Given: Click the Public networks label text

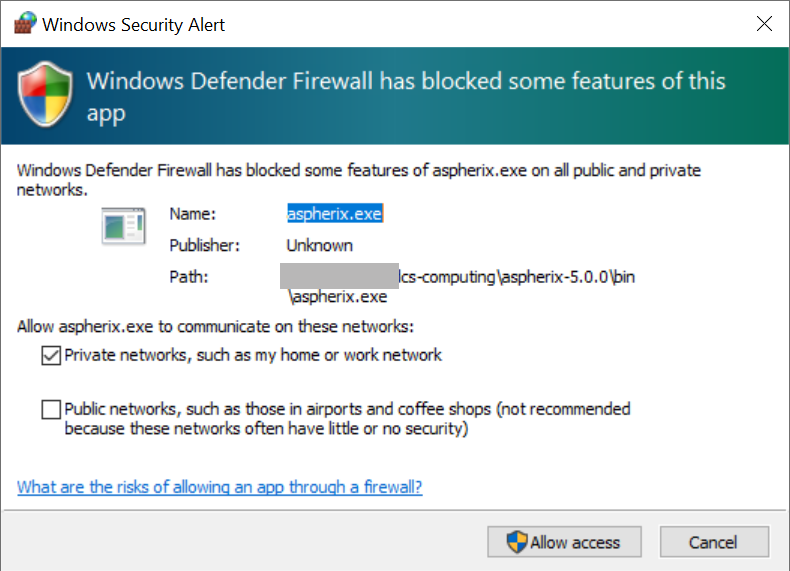Looking at the screenshot, I should pyautogui.click(x=347, y=418).
